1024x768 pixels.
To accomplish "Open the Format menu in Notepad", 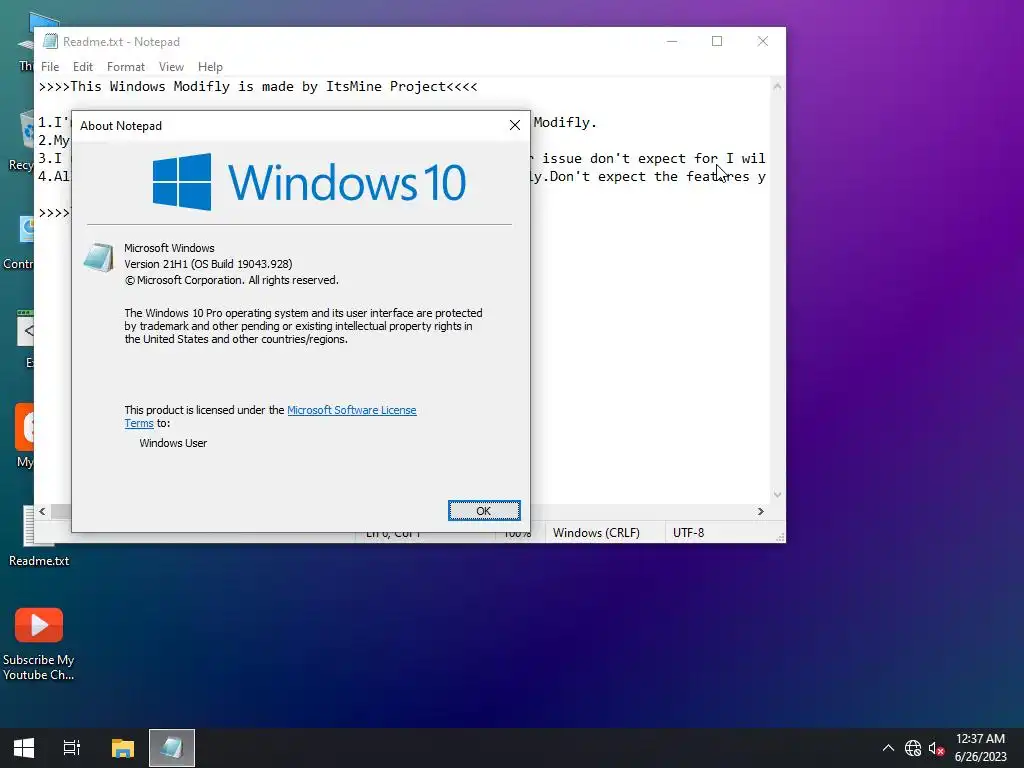I will coord(125,67).
